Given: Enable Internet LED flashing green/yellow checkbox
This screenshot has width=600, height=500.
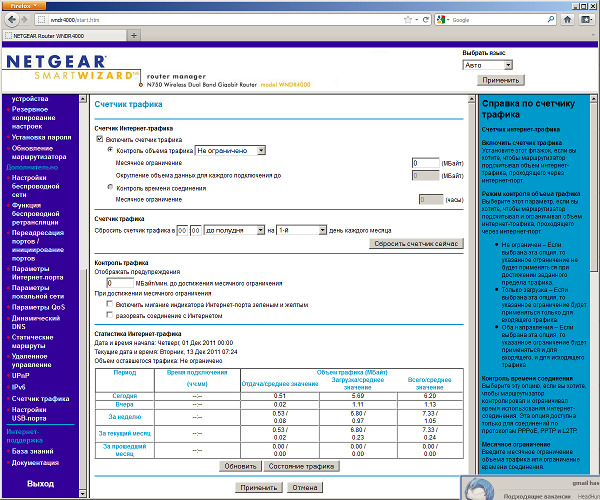Looking at the screenshot, I should (110, 304).
